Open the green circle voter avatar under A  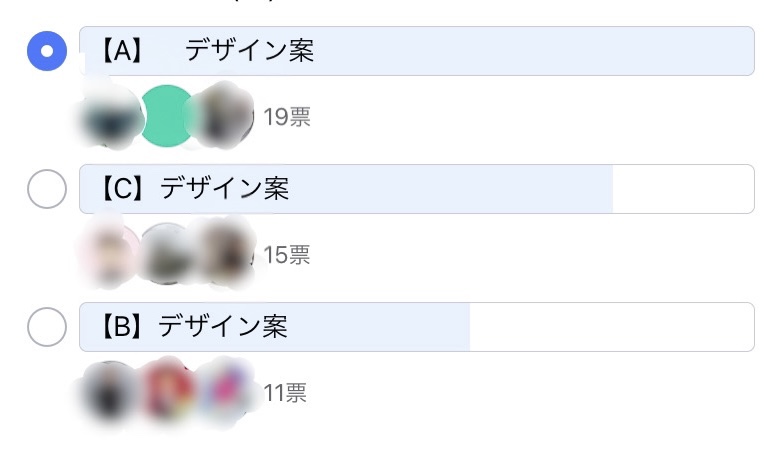point(167,116)
